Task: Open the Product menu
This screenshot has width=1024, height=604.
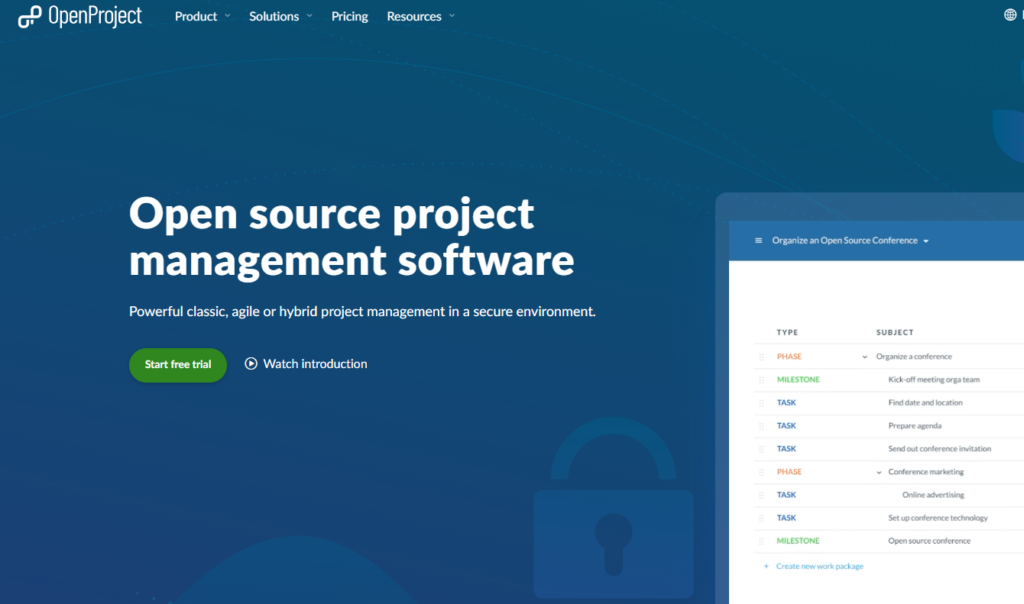Action: (196, 16)
